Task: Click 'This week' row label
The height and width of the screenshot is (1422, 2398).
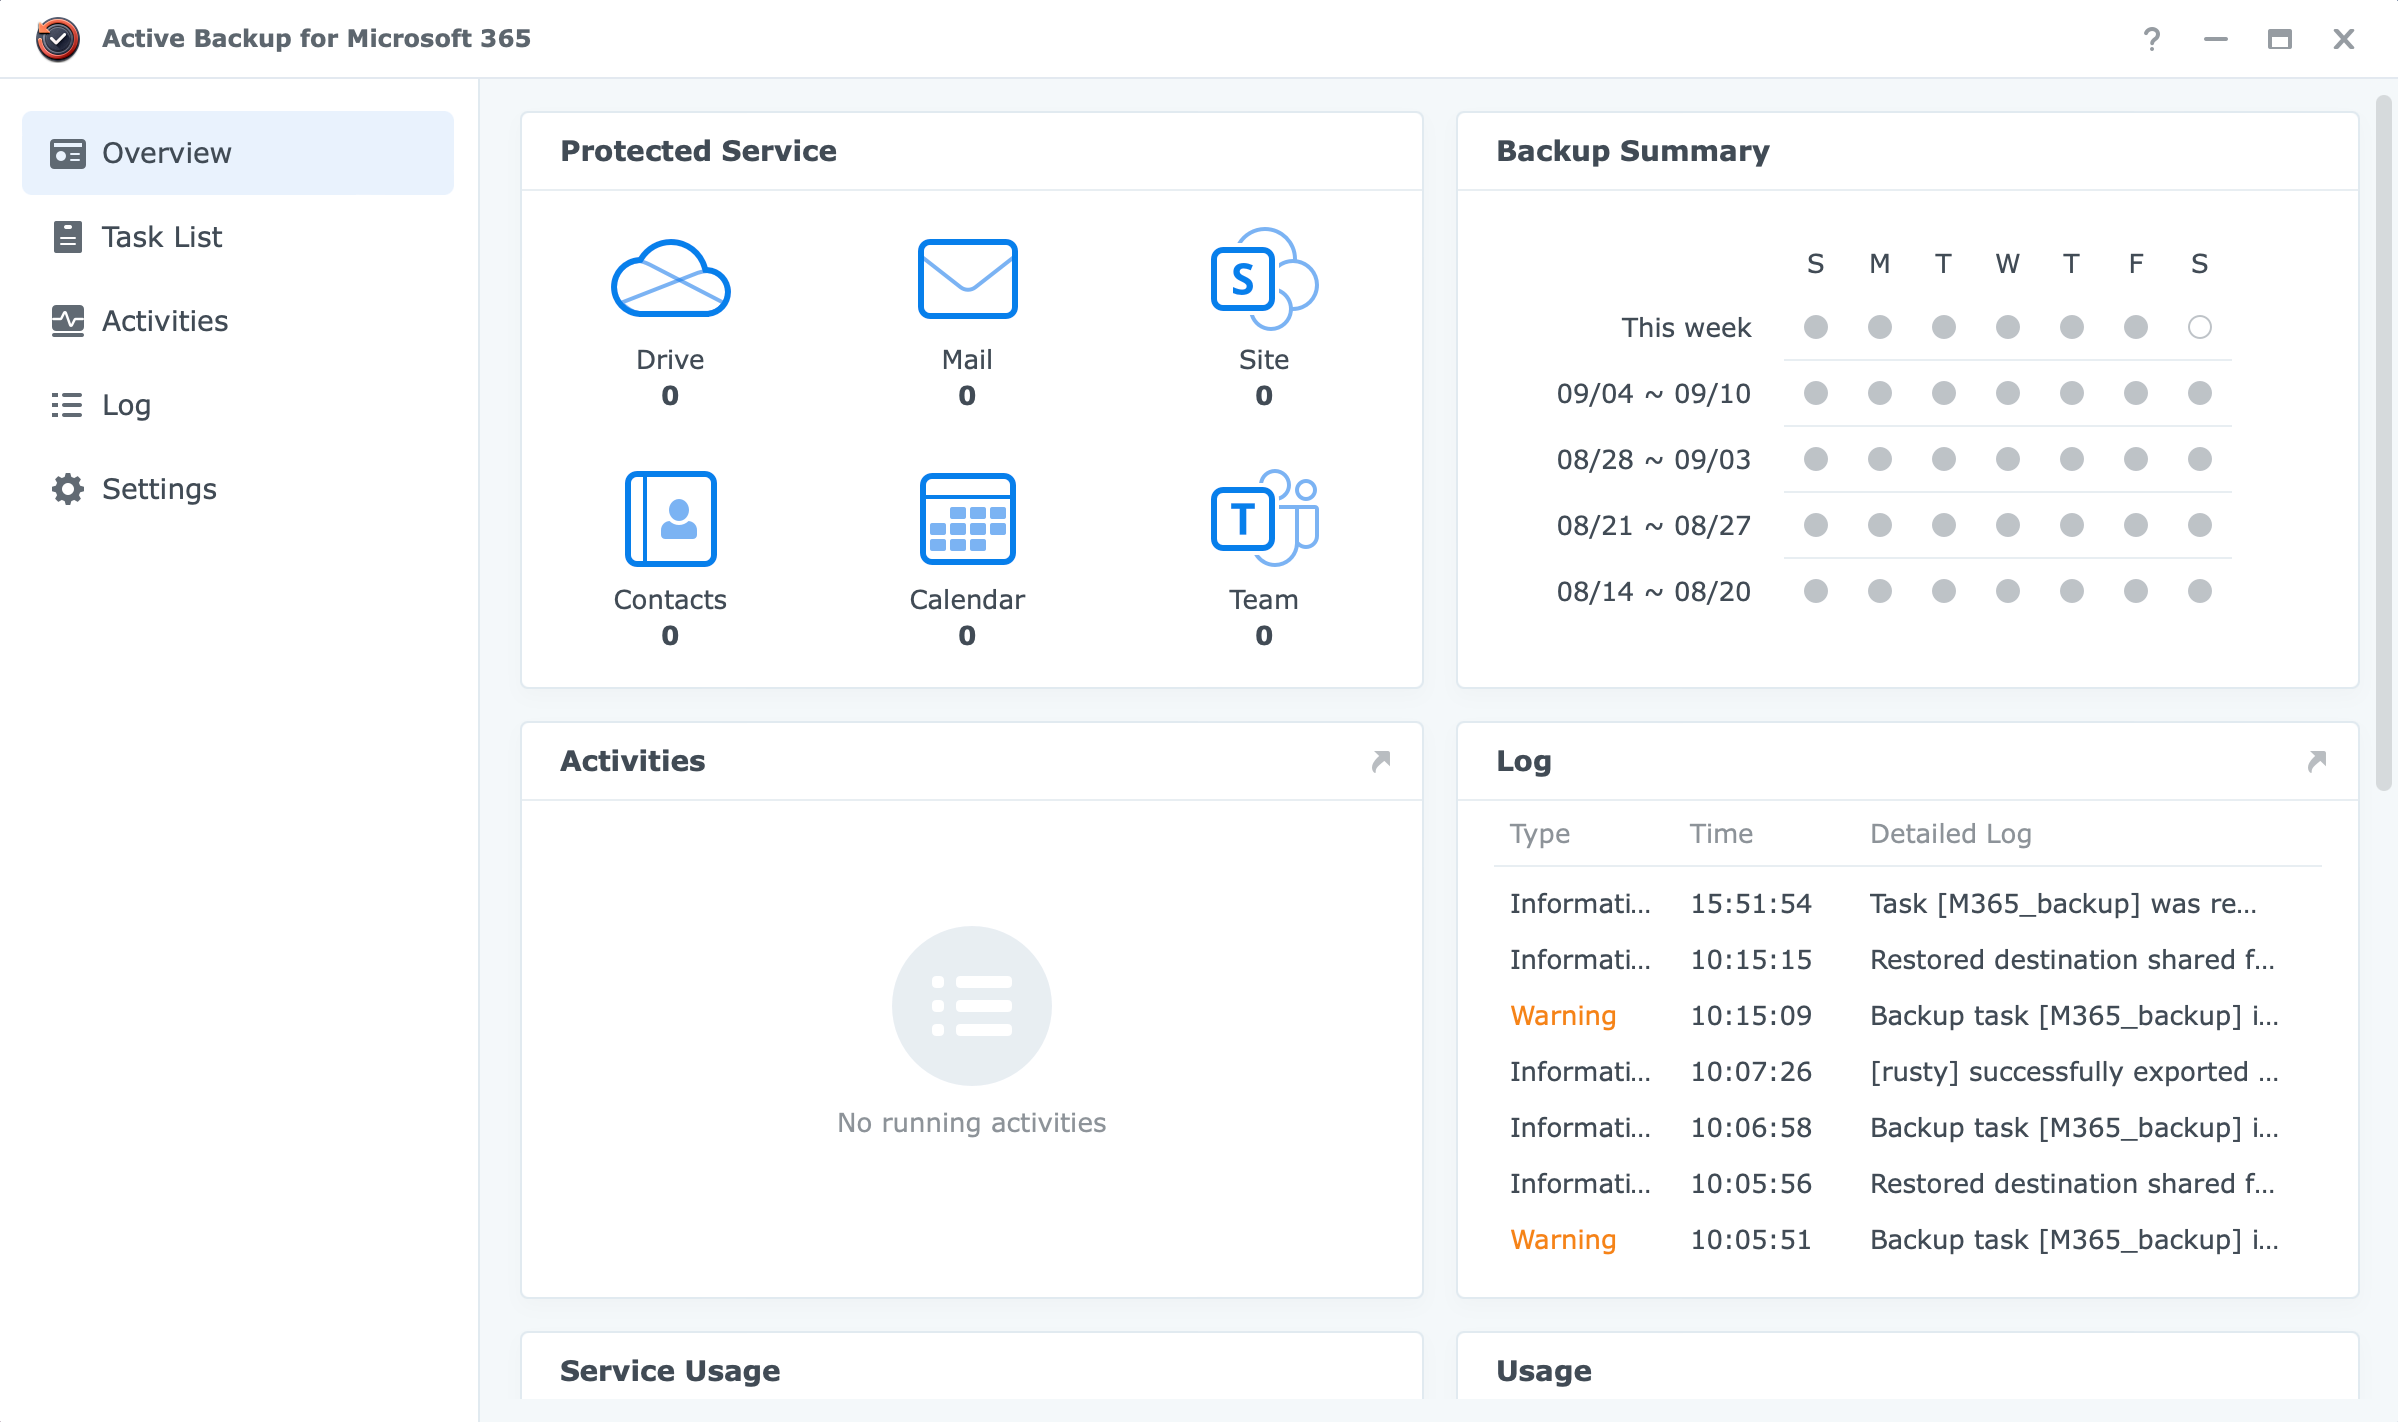Action: click(x=1686, y=328)
